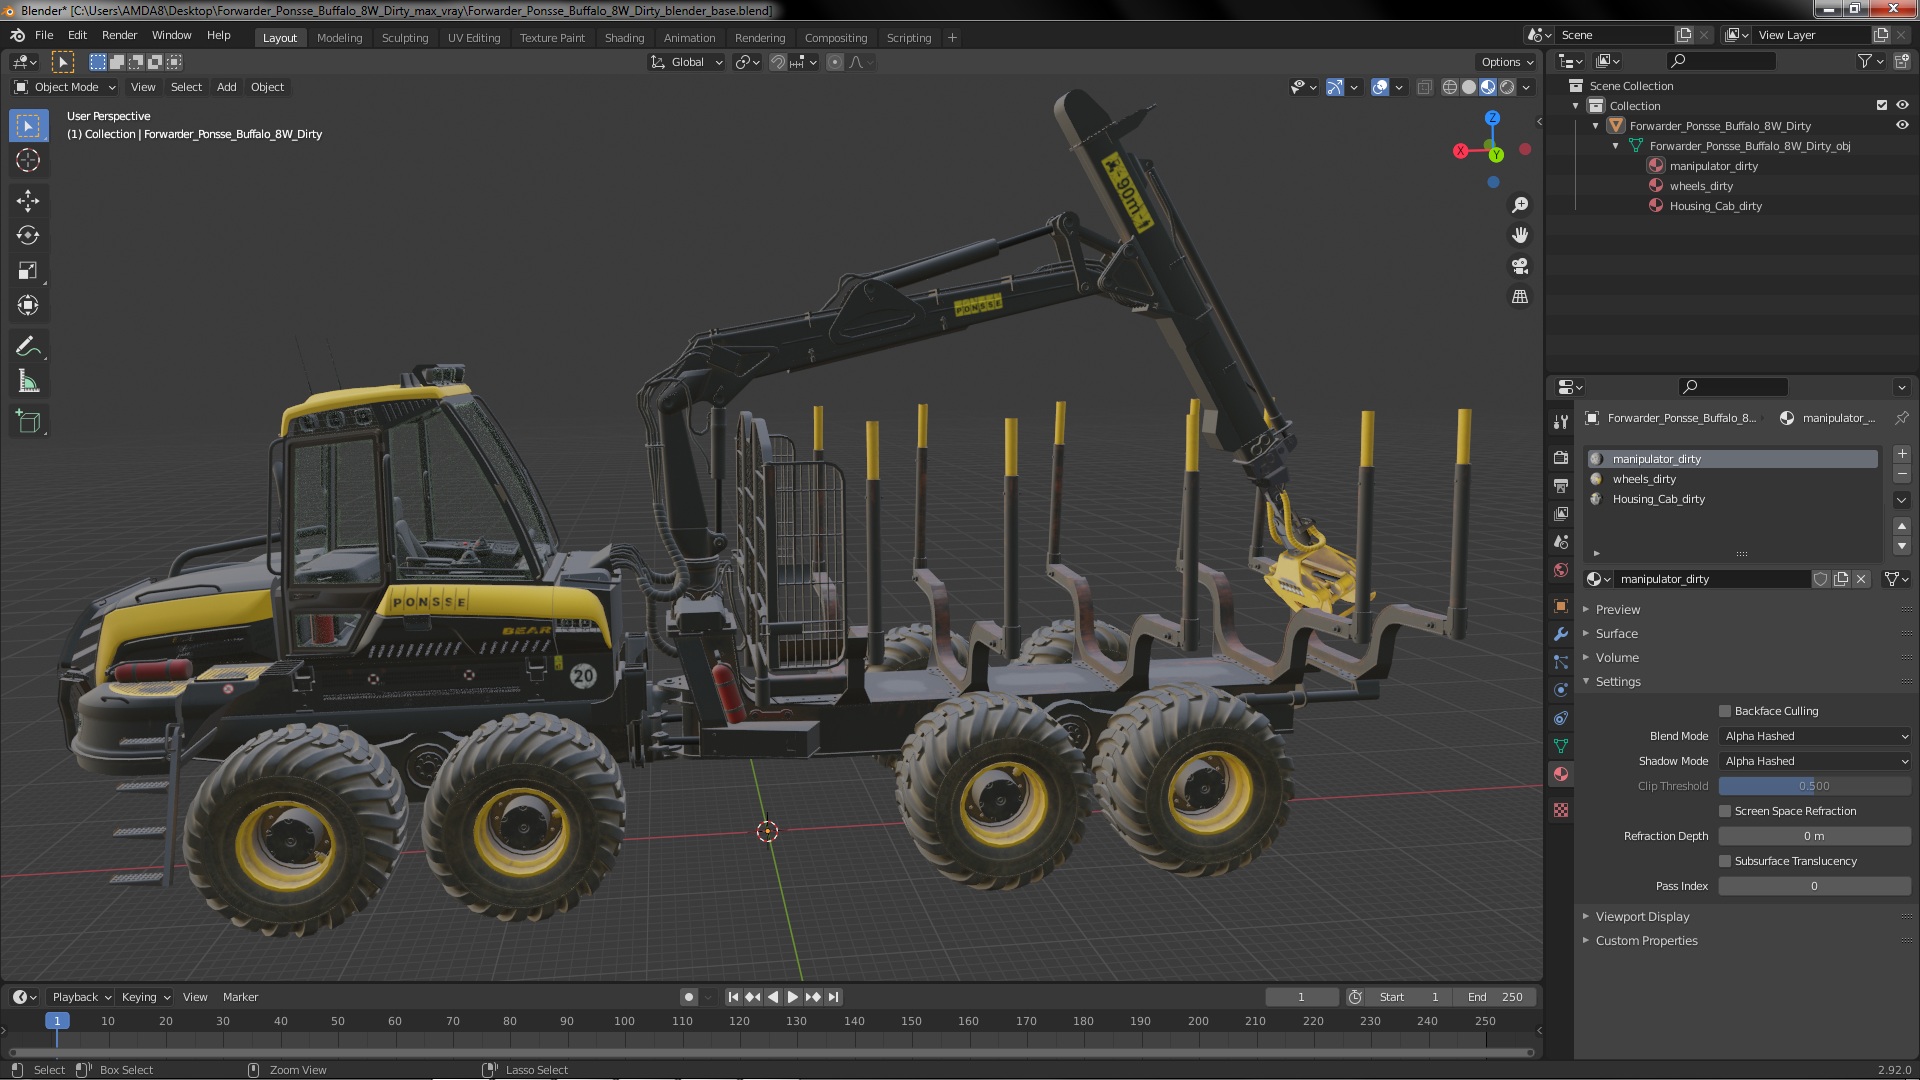Click the pan view hand icon

point(1520,235)
